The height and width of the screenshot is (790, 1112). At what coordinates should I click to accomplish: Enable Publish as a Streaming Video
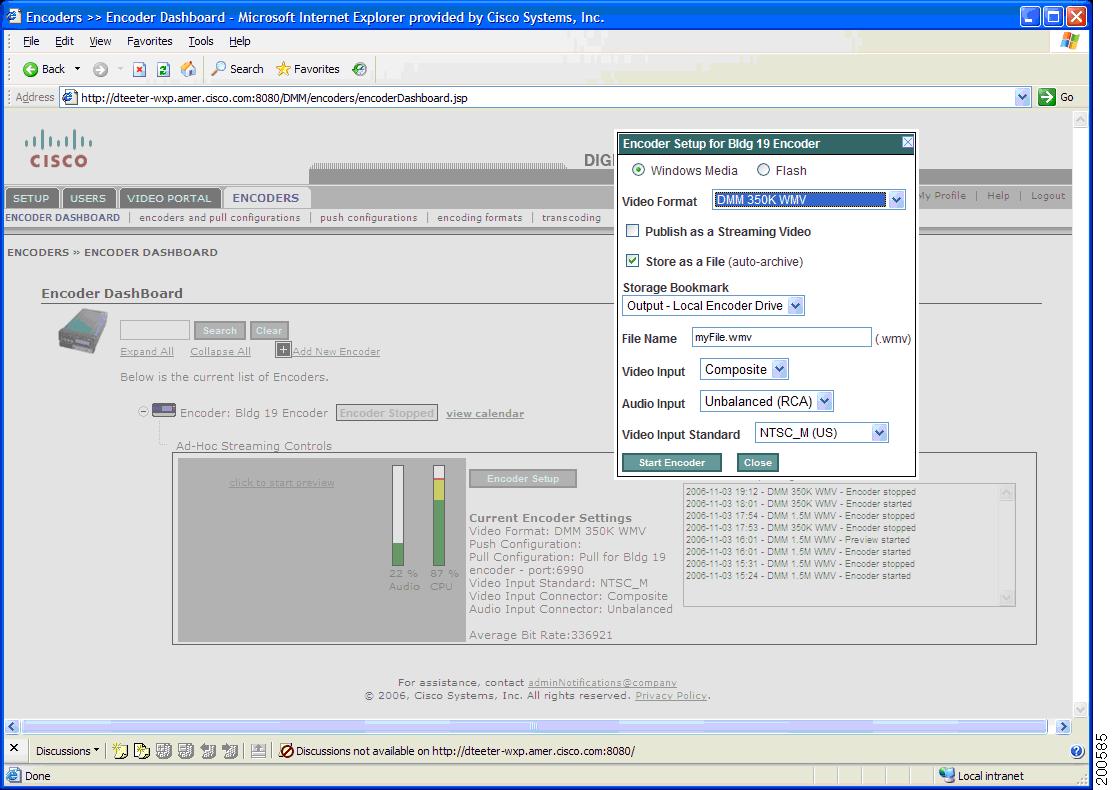(634, 231)
